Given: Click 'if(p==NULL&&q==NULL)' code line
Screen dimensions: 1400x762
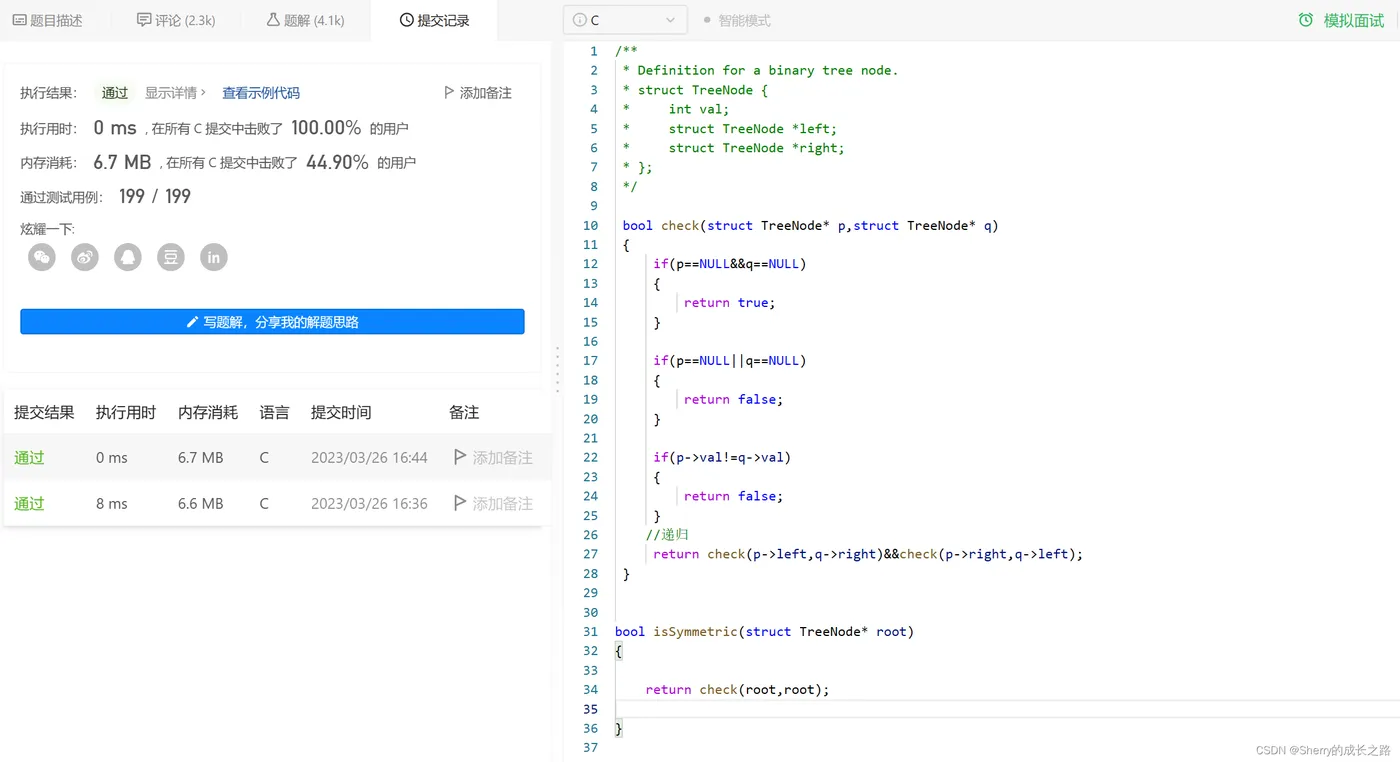Looking at the screenshot, I should pyautogui.click(x=730, y=263).
